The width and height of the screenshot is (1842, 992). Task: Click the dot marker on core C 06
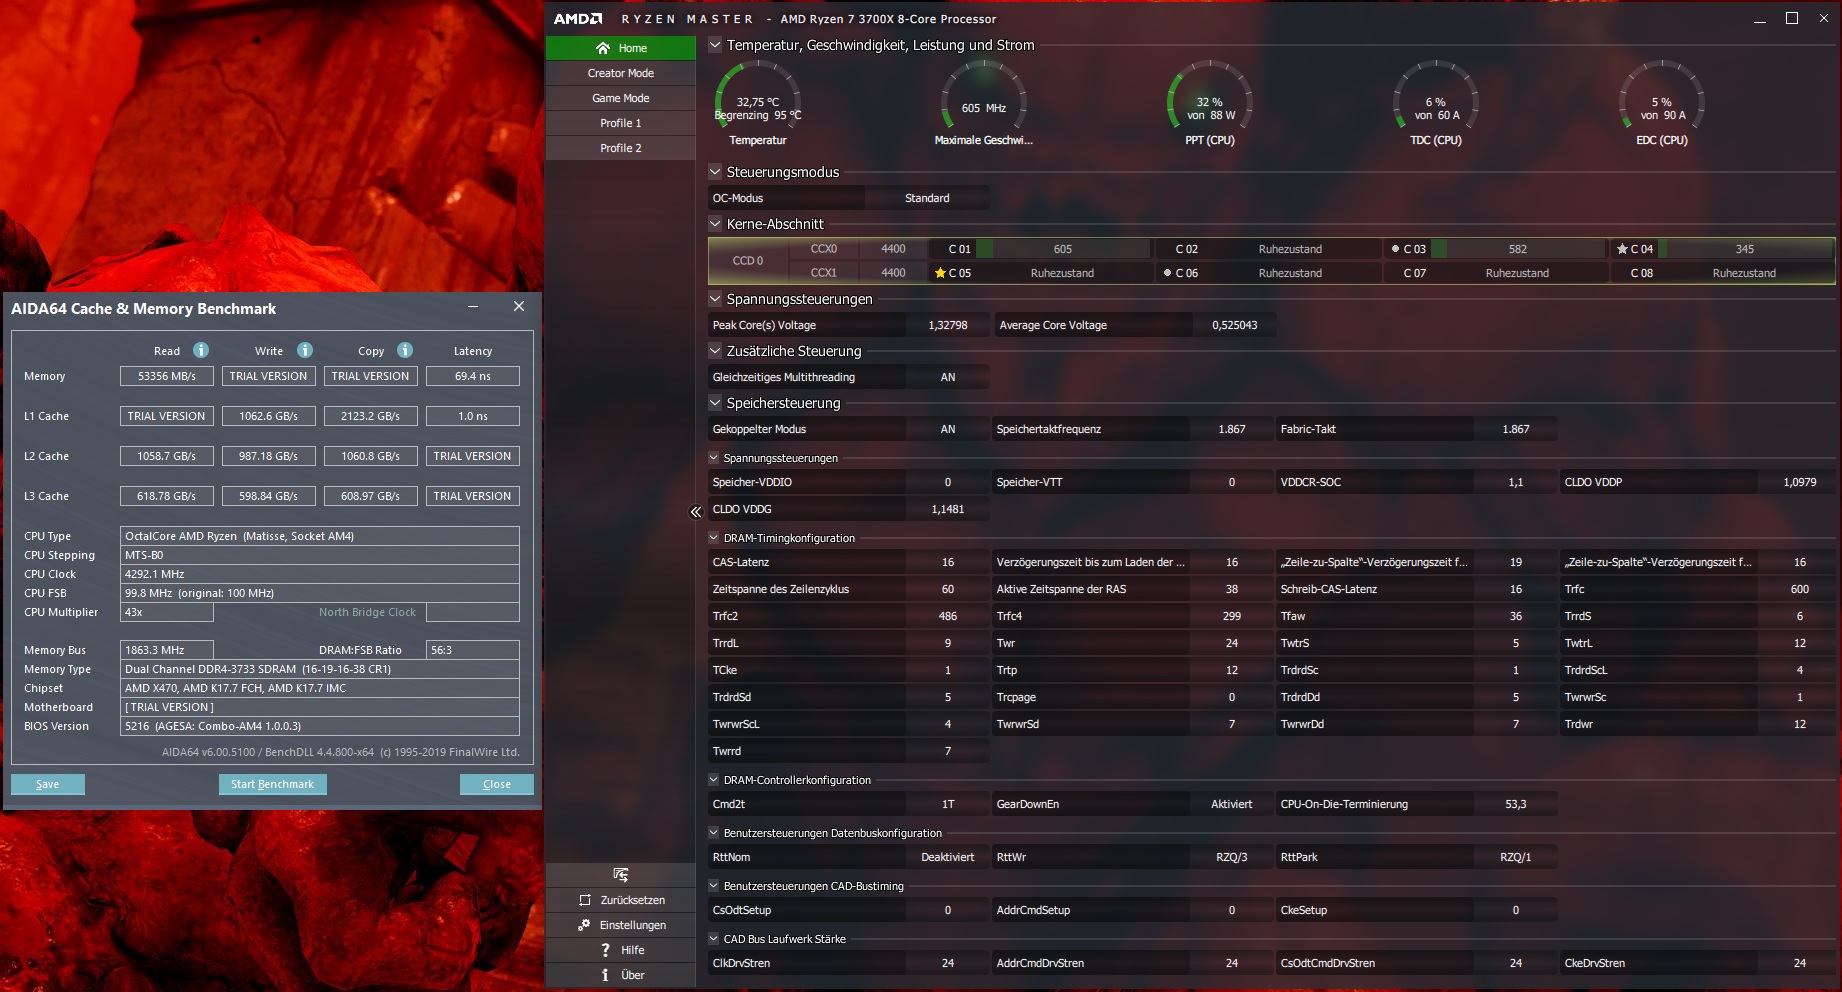(1167, 273)
